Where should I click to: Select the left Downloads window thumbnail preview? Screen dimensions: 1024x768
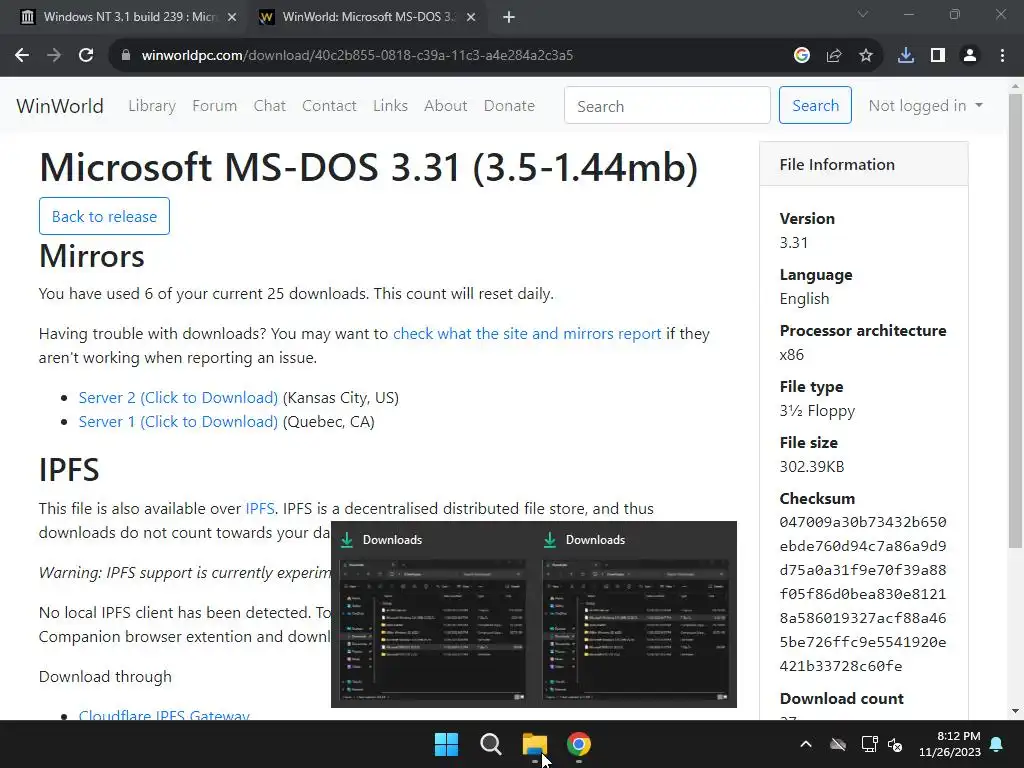pos(432,630)
